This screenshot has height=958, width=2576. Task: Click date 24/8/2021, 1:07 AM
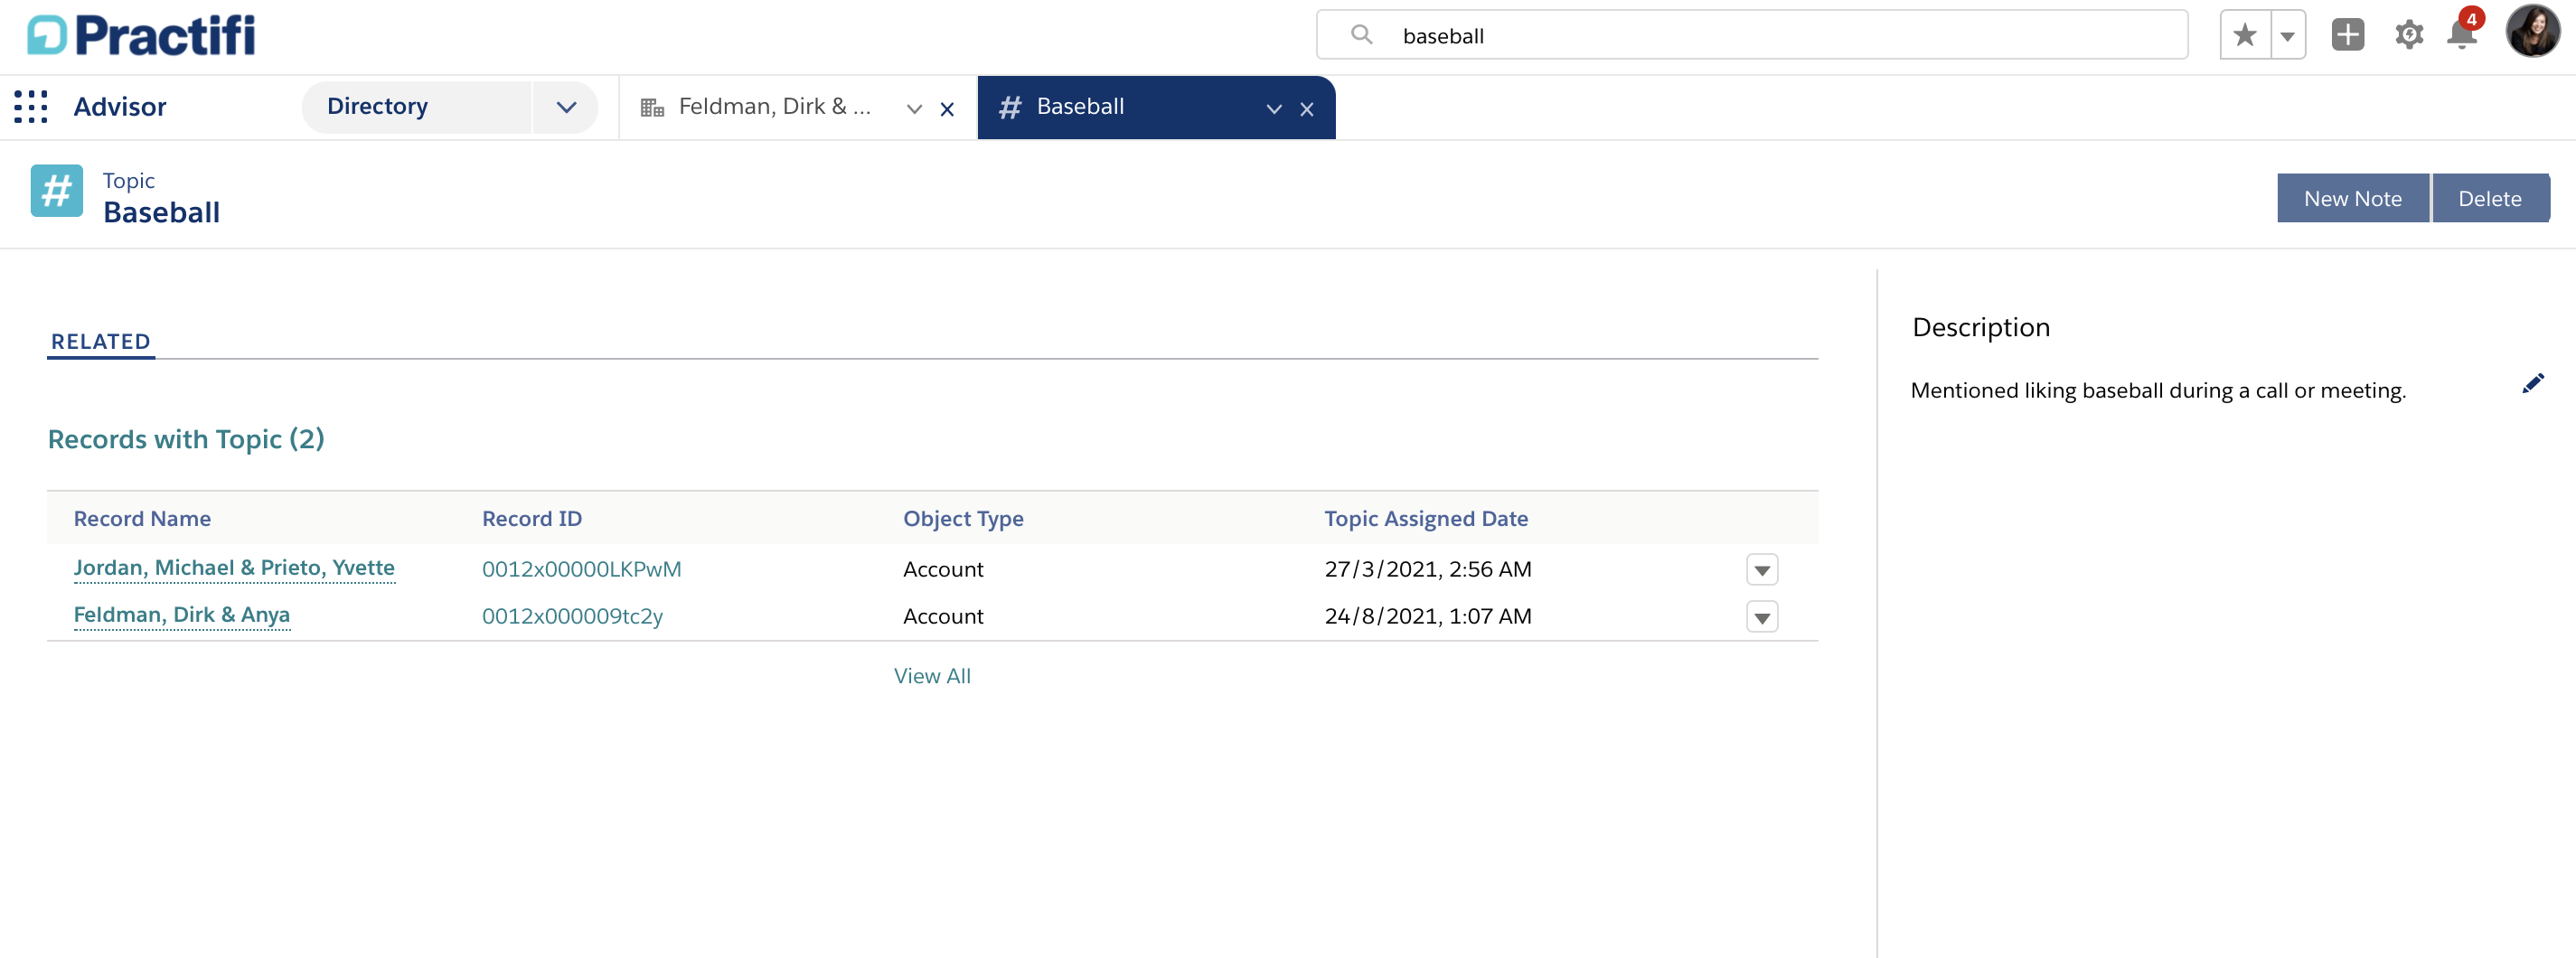point(1428,616)
